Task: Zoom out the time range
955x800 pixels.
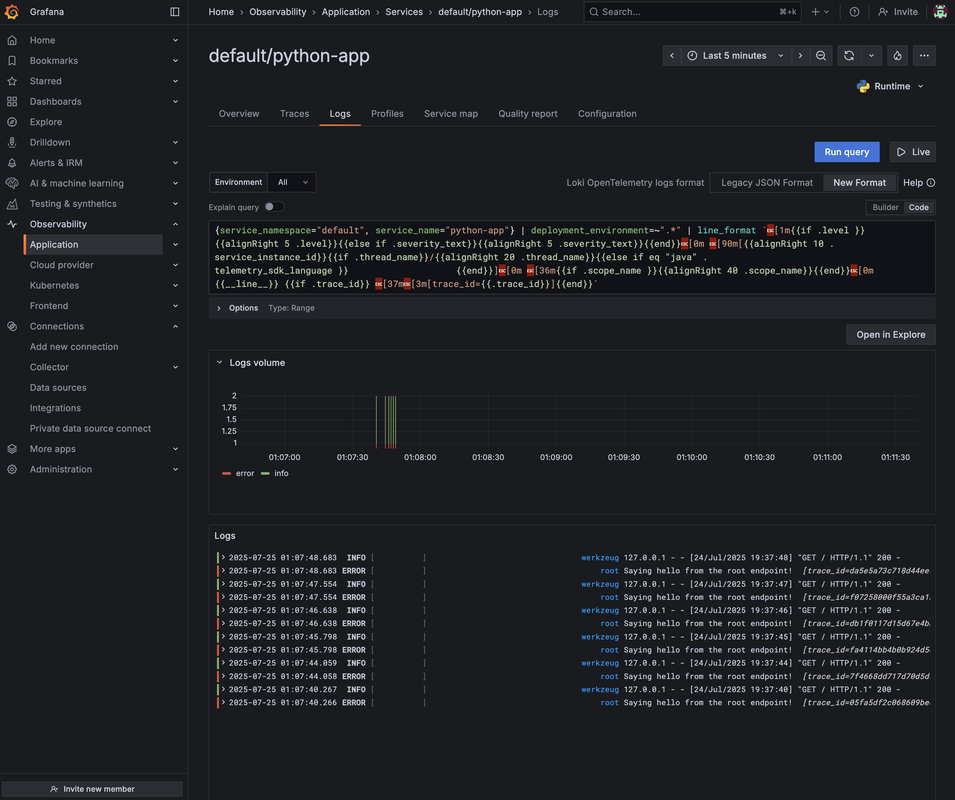Action: pos(821,55)
